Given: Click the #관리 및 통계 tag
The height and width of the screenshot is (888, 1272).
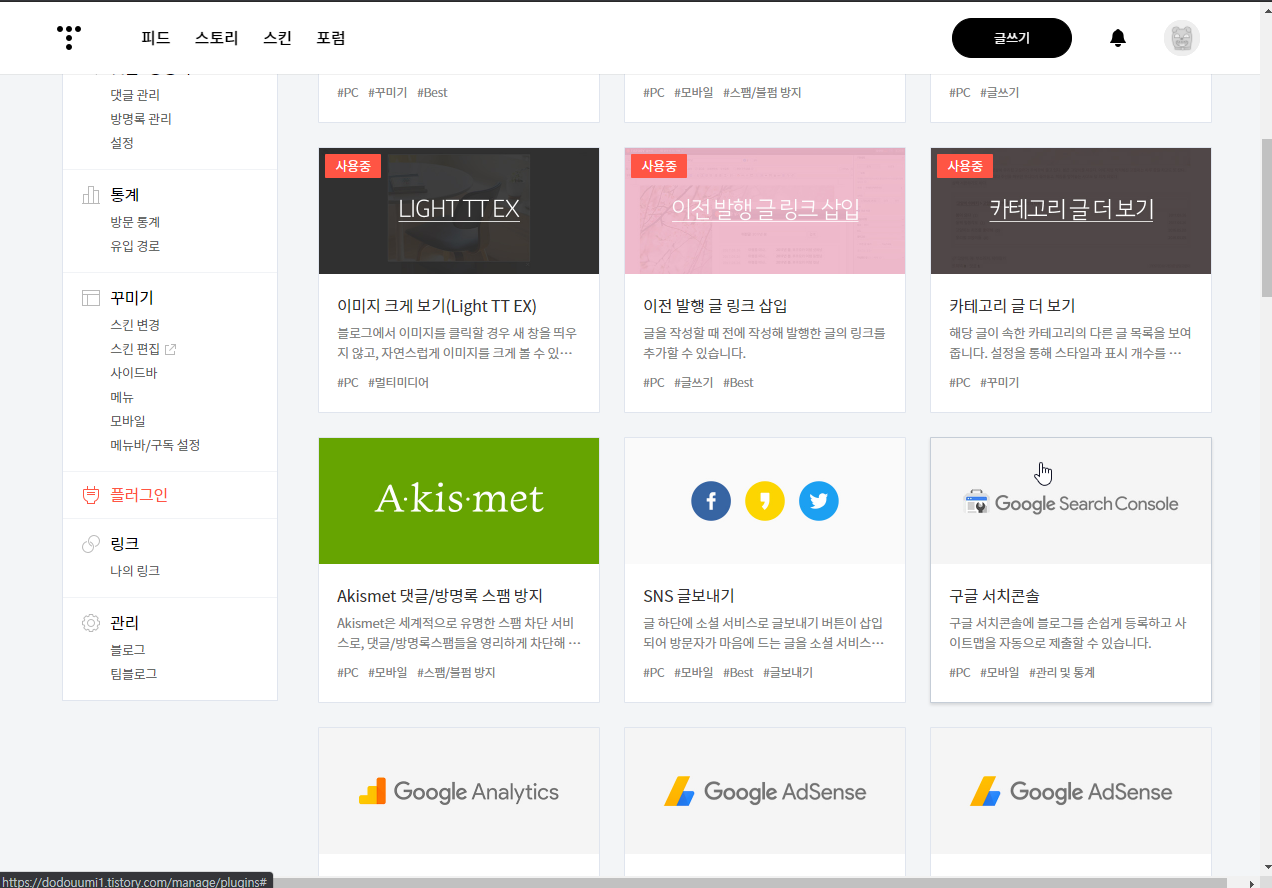Looking at the screenshot, I should [1062, 673].
